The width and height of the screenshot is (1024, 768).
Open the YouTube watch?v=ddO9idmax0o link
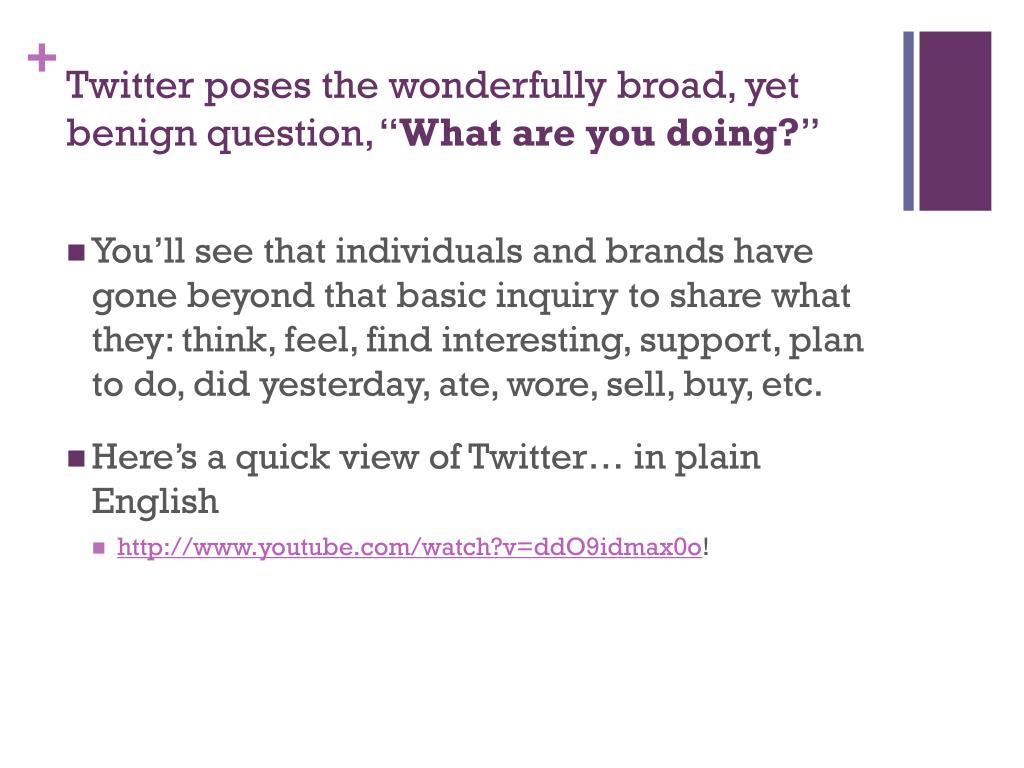pos(409,547)
